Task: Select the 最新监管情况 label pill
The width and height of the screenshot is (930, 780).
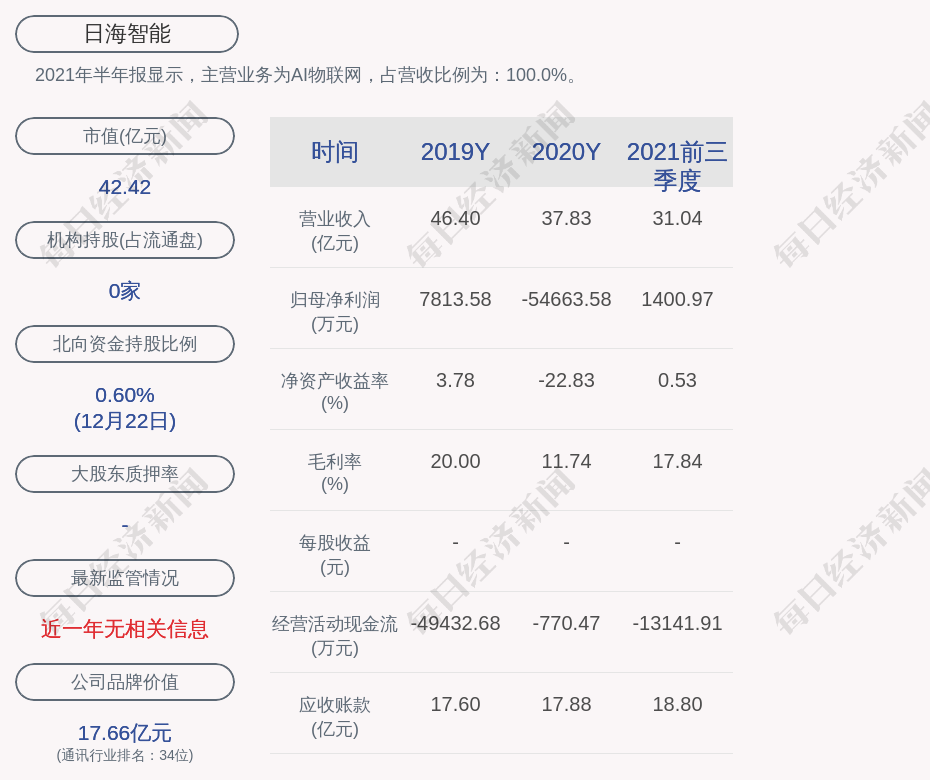Action: (x=125, y=578)
